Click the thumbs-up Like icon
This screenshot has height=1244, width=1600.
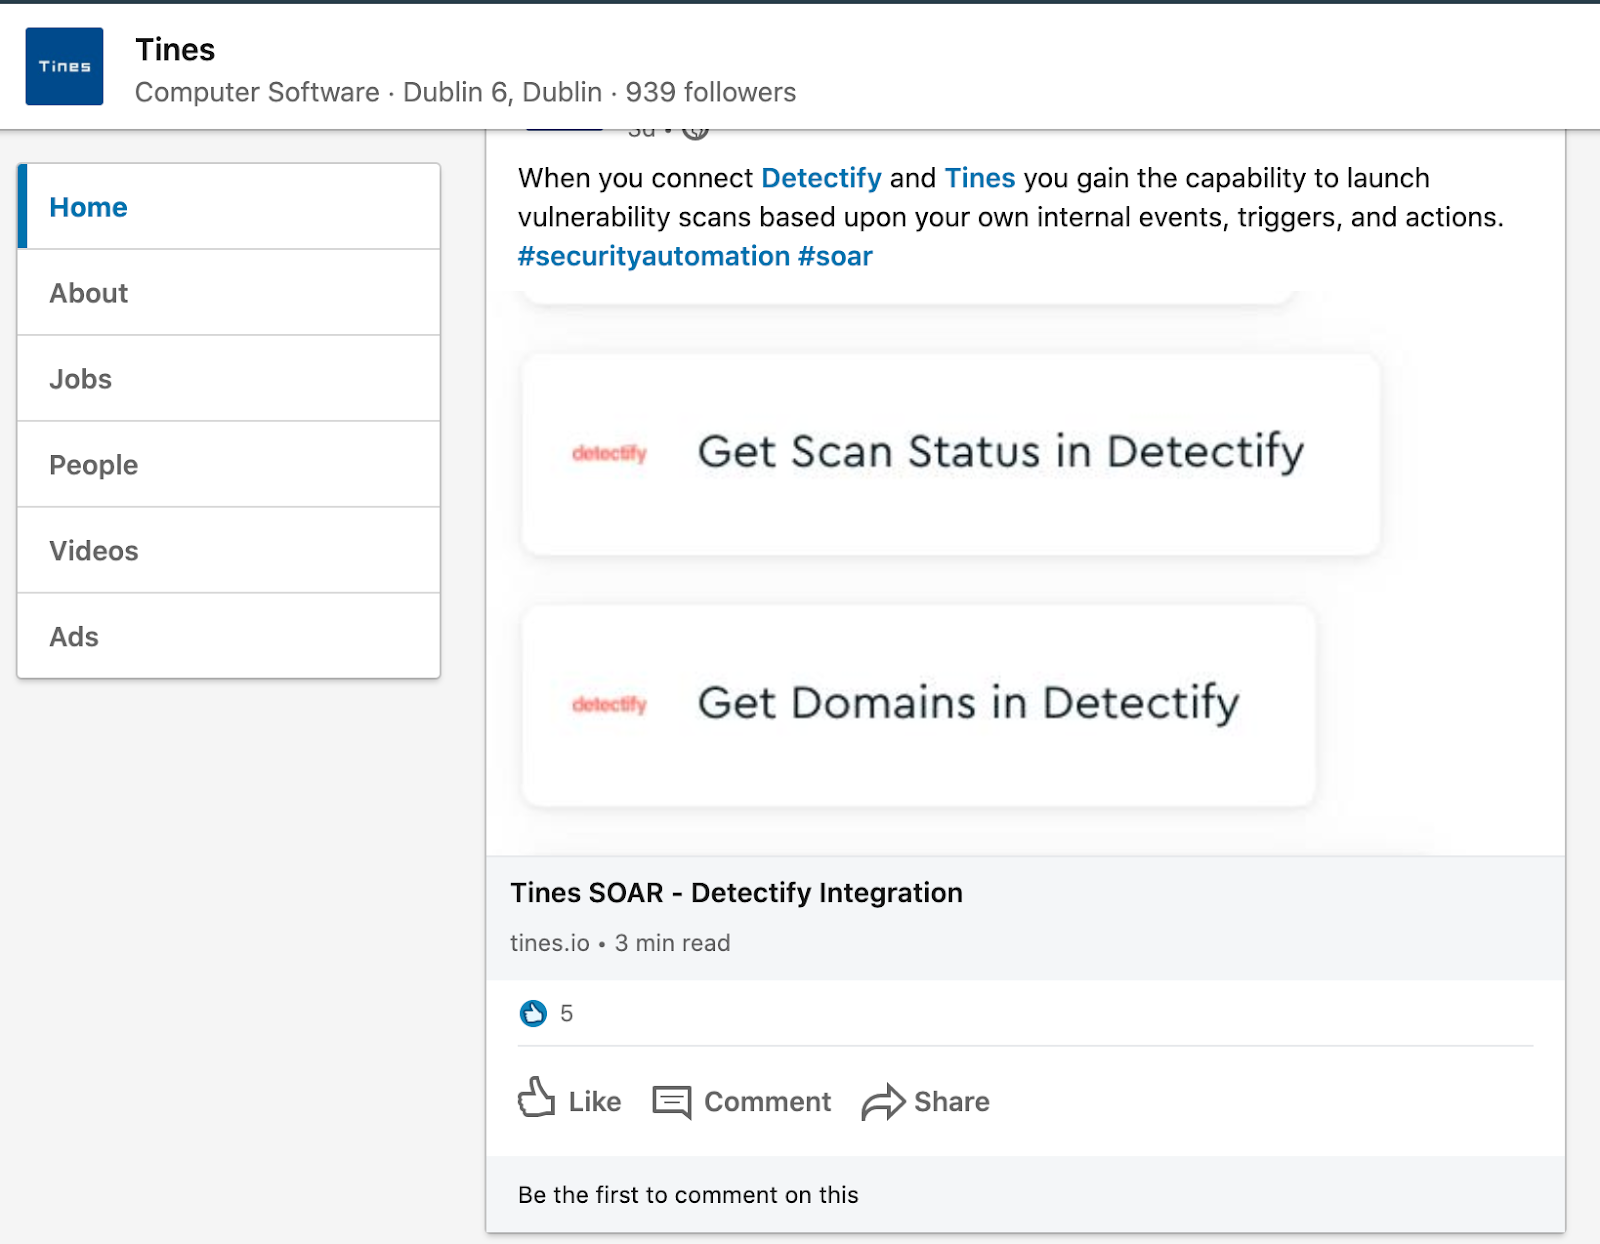[536, 1098]
